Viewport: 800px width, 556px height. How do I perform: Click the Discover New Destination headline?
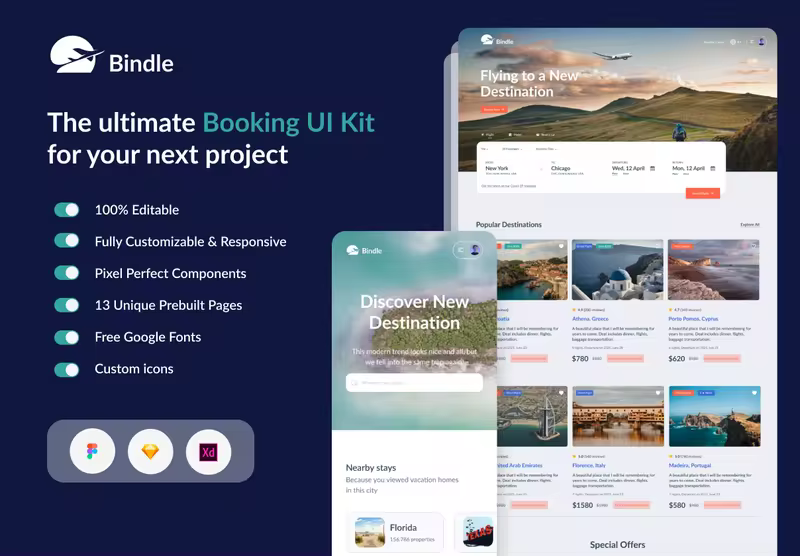pyautogui.click(x=414, y=312)
